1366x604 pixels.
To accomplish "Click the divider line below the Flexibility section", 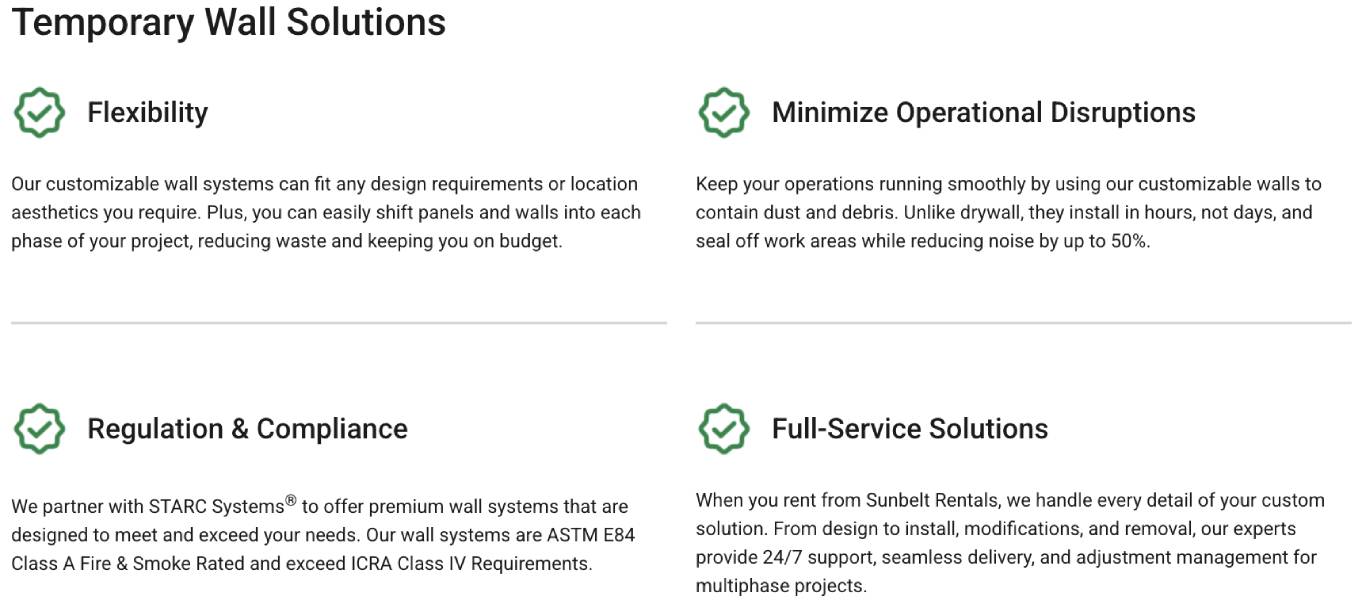I will pos(339,323).
